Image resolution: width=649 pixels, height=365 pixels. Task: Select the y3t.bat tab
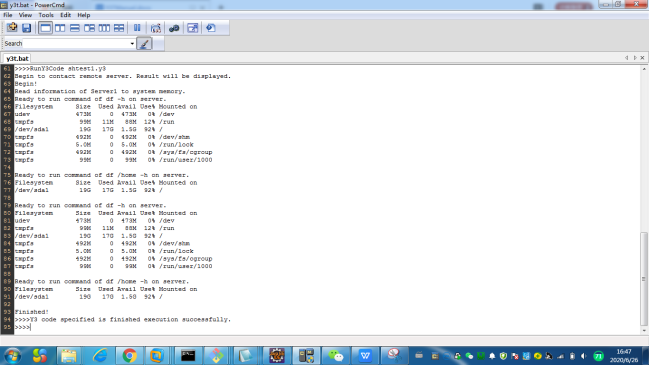click(x=17, y=58)
